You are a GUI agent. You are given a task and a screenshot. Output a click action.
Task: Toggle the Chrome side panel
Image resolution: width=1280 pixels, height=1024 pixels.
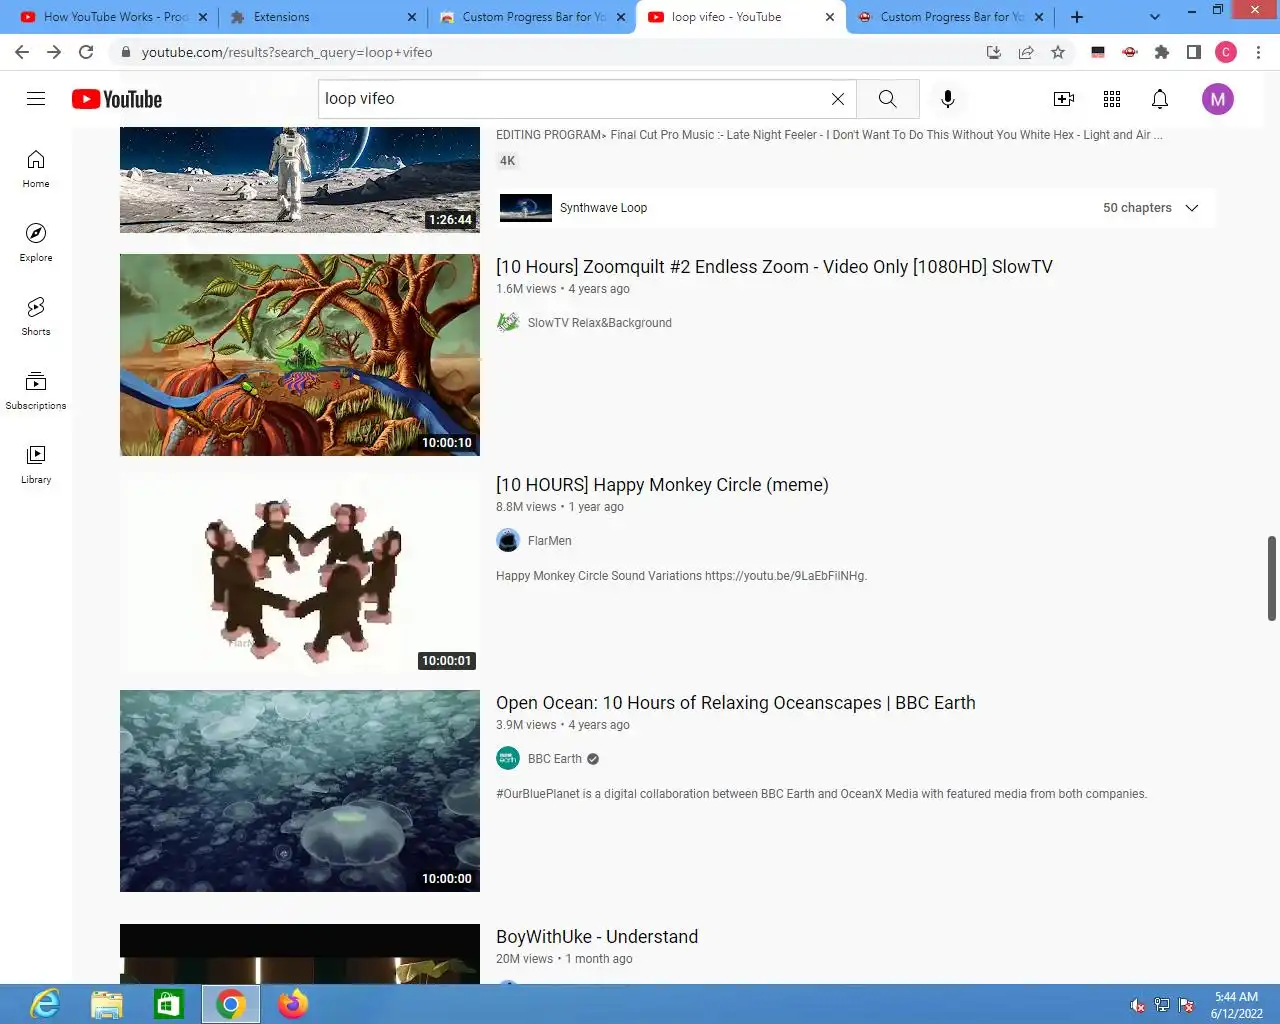(1193, 52)
